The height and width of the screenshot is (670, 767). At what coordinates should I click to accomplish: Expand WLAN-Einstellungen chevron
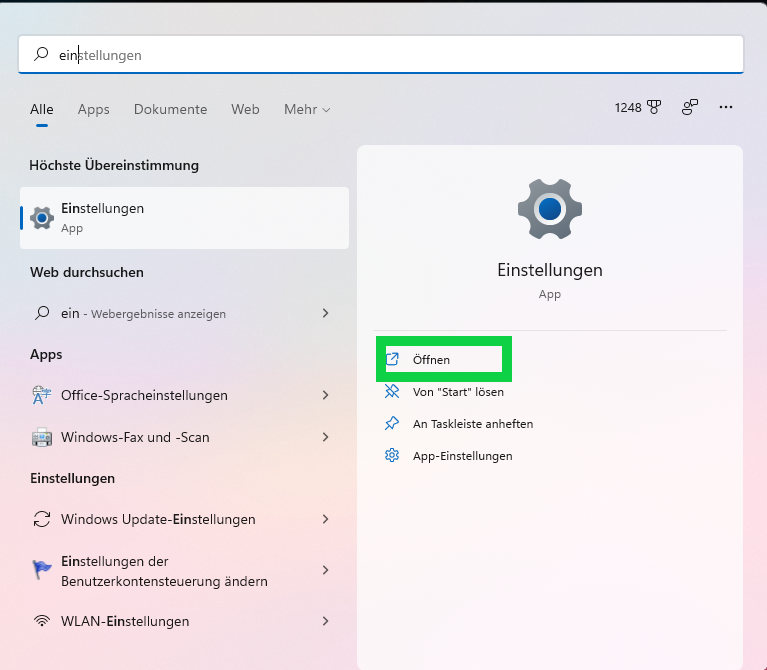point(326,621)
